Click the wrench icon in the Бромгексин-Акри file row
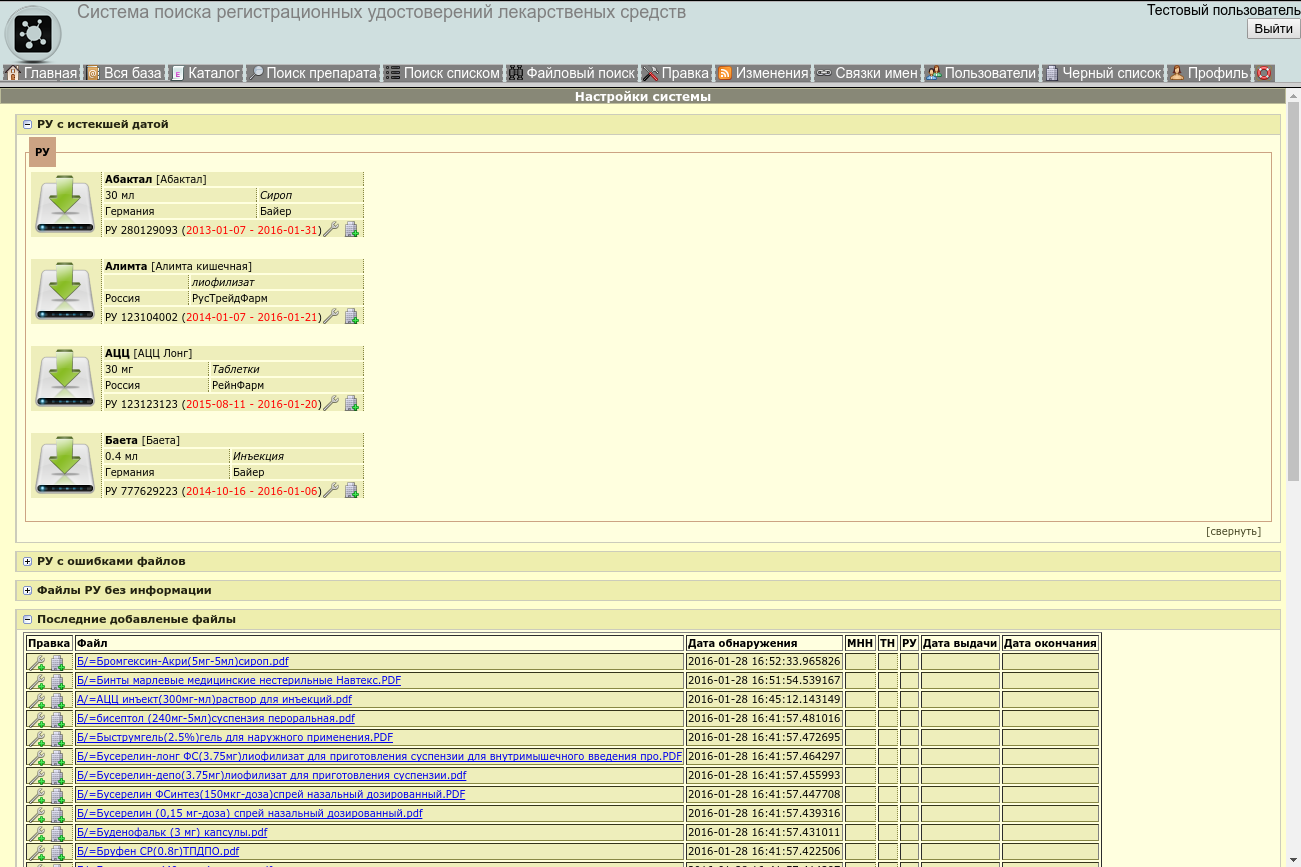 click(38, 663)
